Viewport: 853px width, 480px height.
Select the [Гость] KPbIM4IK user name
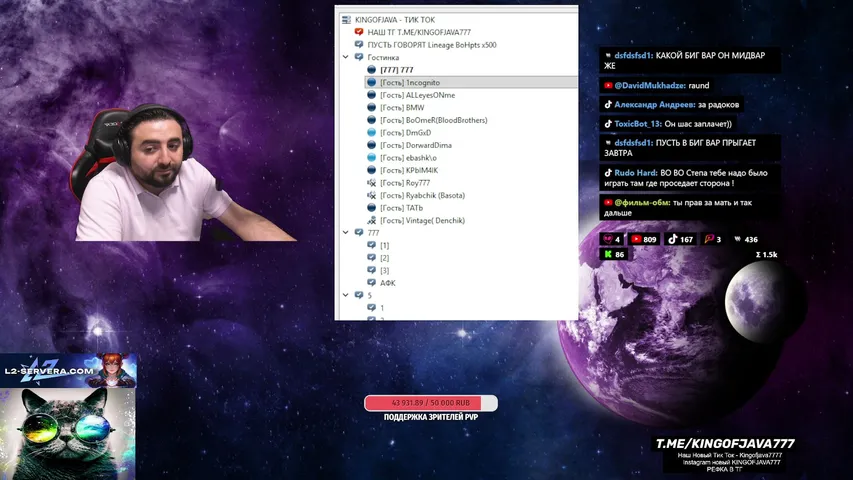pos(409,170)
